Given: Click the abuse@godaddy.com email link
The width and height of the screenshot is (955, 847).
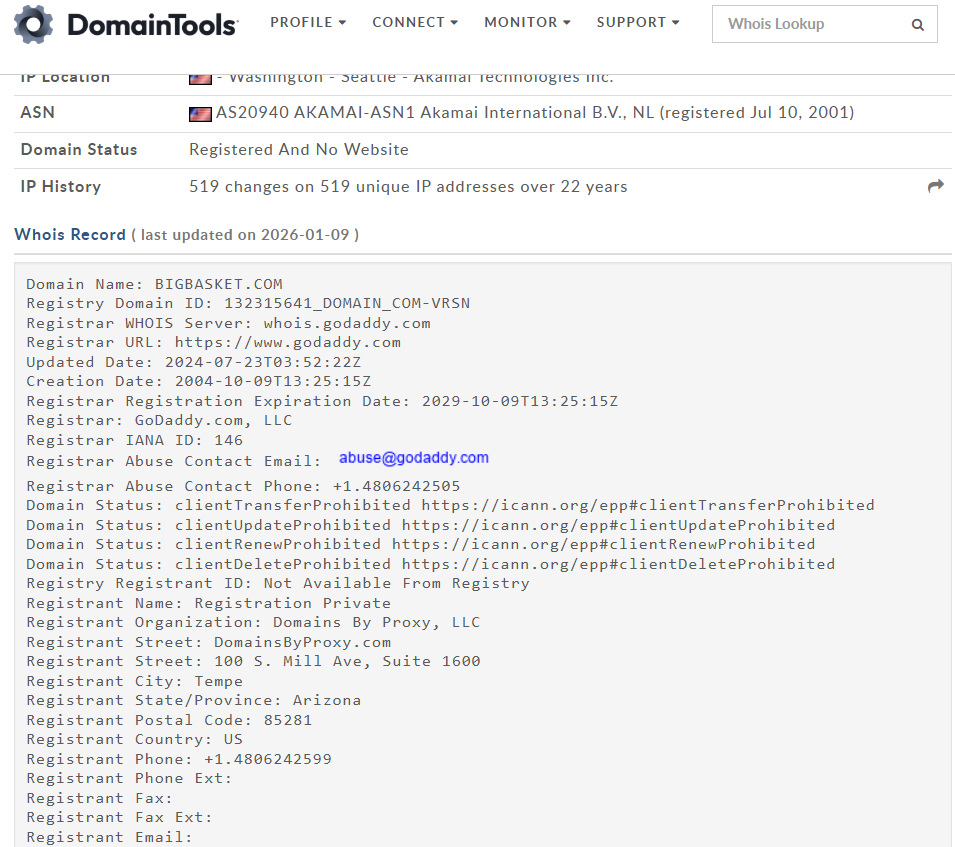Looking at the screenshot, I should [414, 458].
